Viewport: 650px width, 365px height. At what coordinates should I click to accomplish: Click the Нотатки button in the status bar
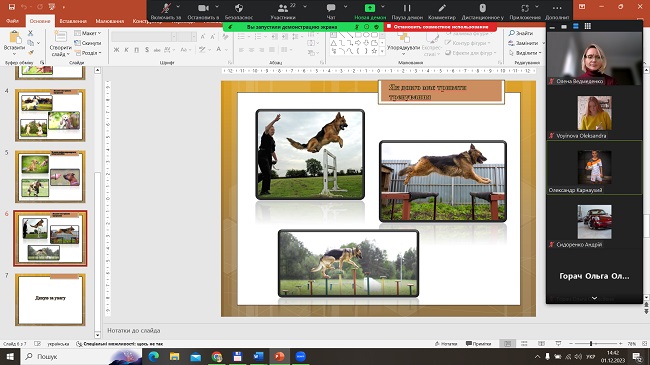click(x=446, y=343)
